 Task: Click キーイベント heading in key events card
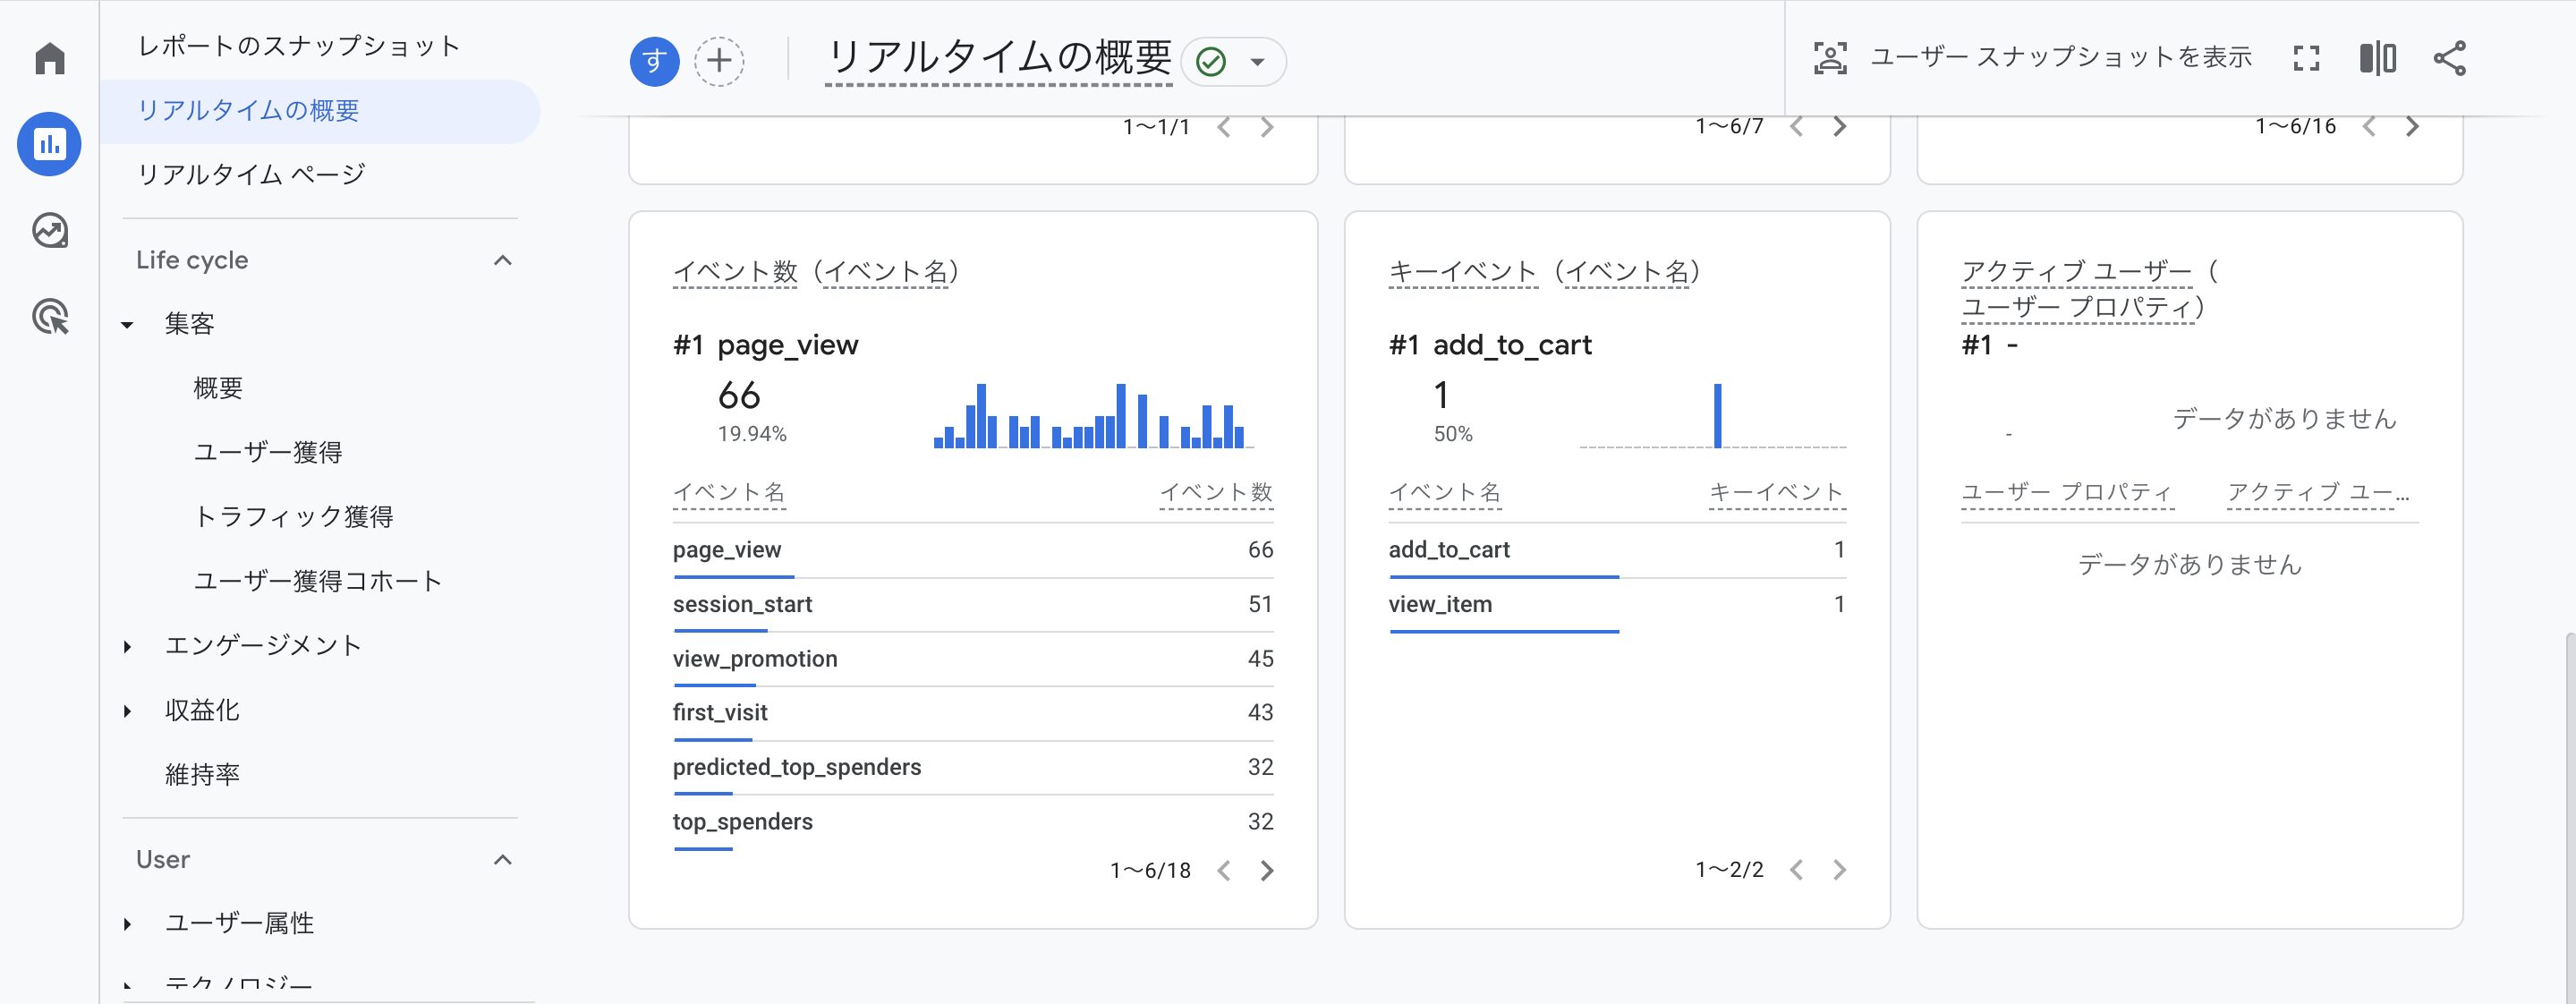point(1462,271)
